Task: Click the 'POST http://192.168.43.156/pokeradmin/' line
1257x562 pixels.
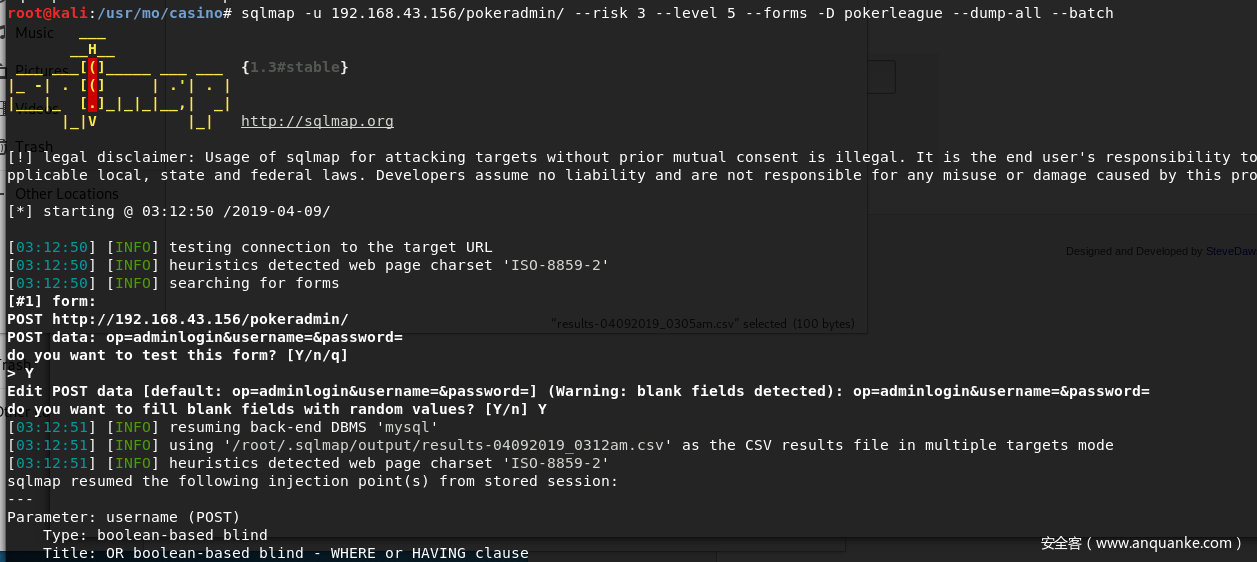Action: (178, 320)
